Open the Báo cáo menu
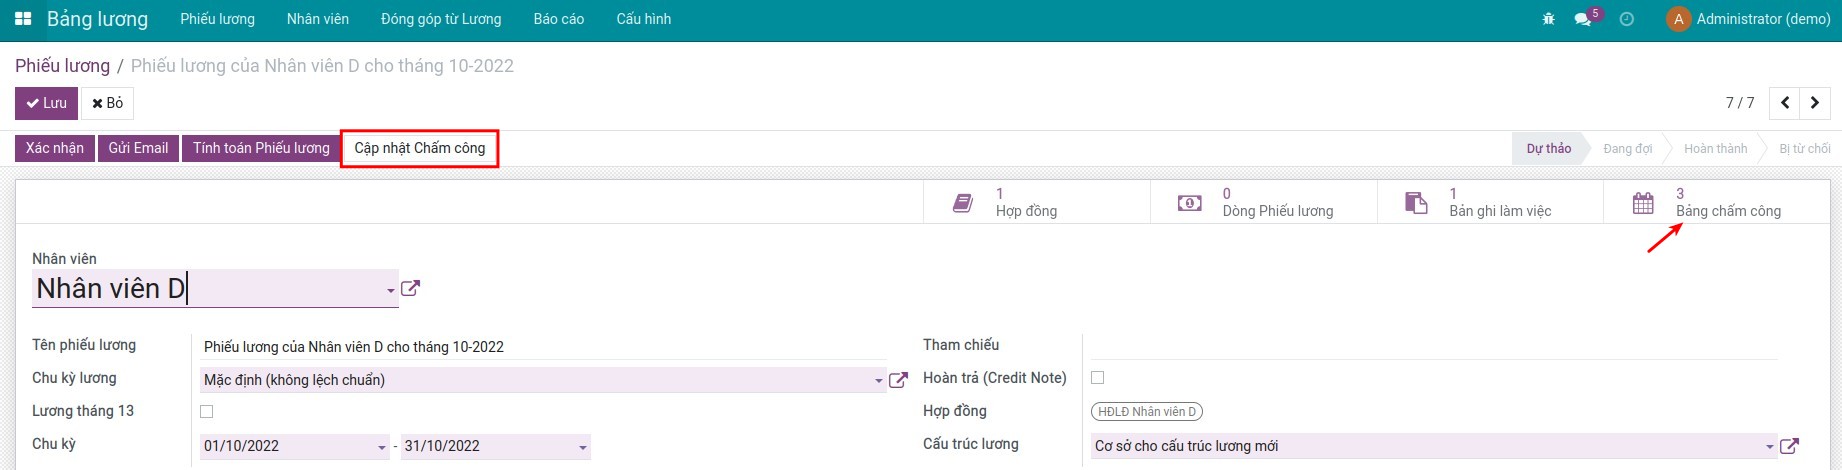1842x470 pixels. pyautogui.click(x=558, y=19)
